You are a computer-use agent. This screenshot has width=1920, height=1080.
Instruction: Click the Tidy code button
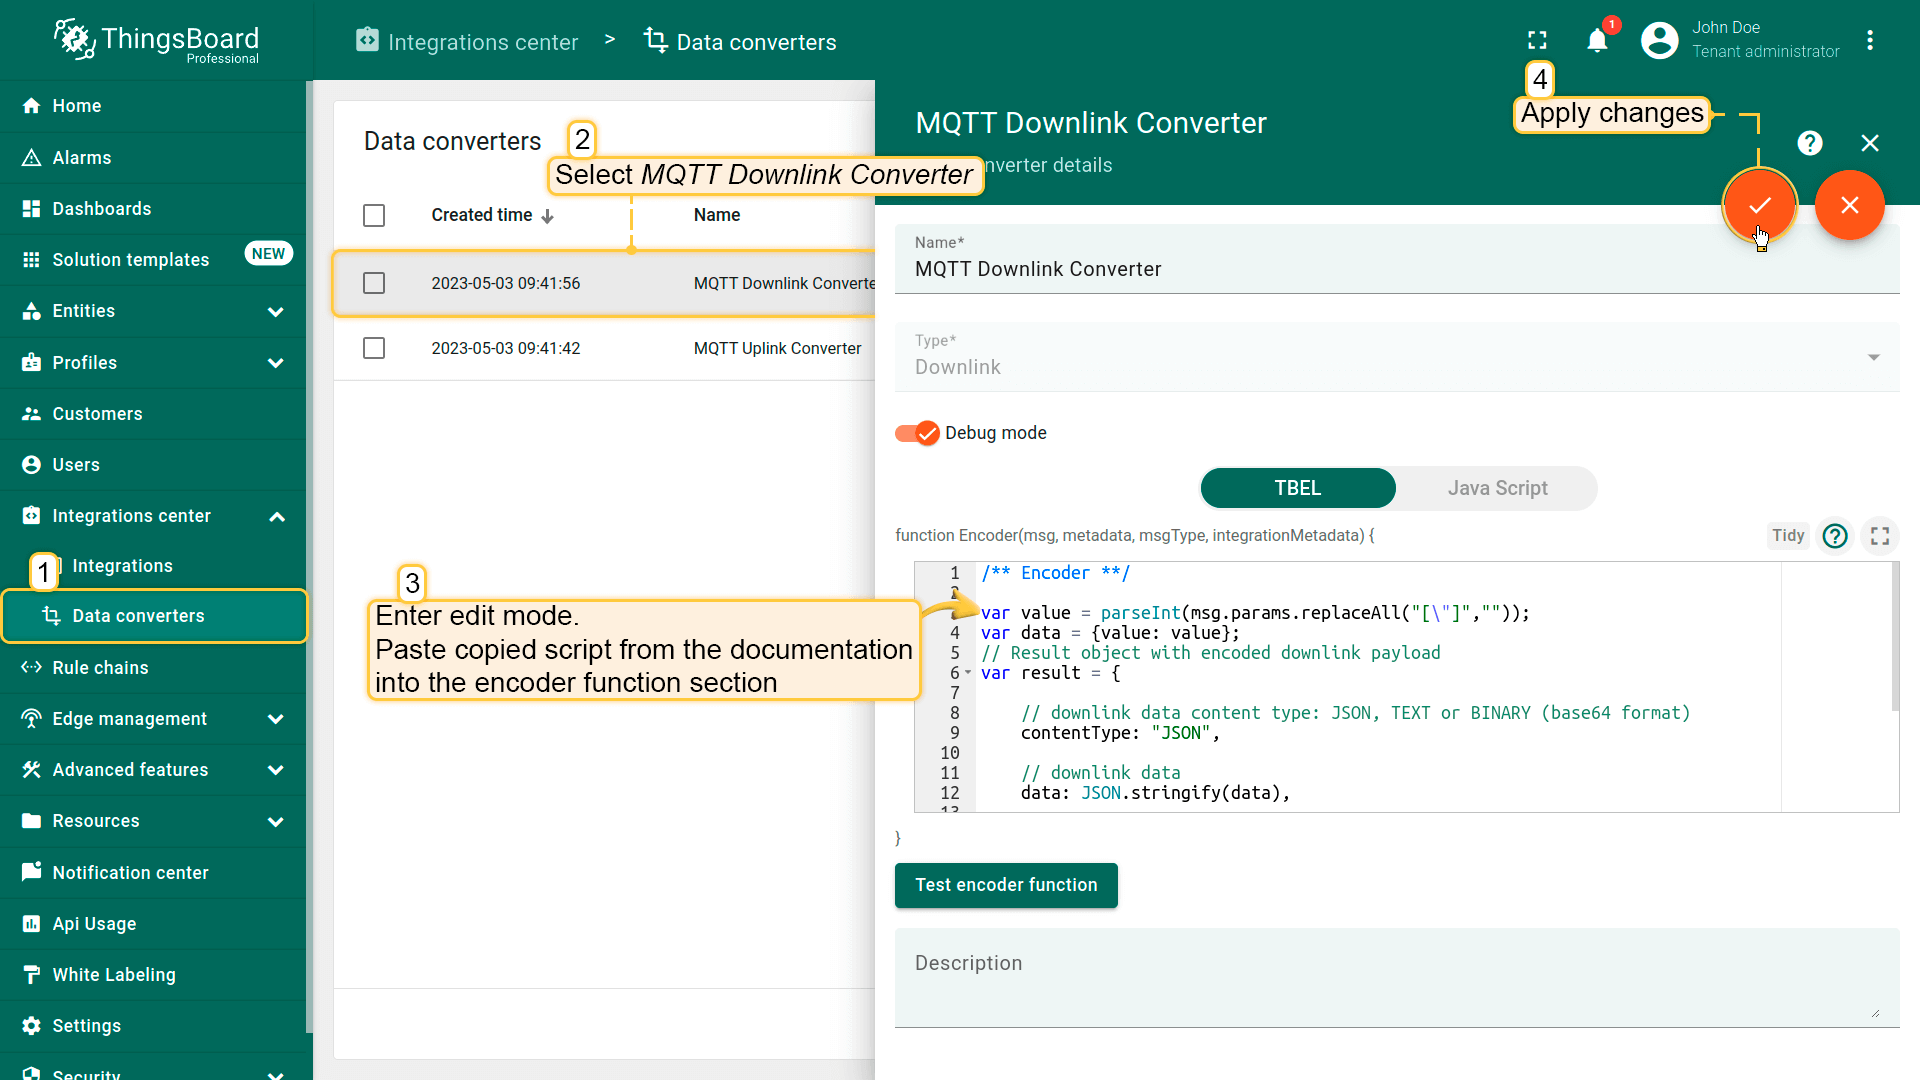point(1787,536)
